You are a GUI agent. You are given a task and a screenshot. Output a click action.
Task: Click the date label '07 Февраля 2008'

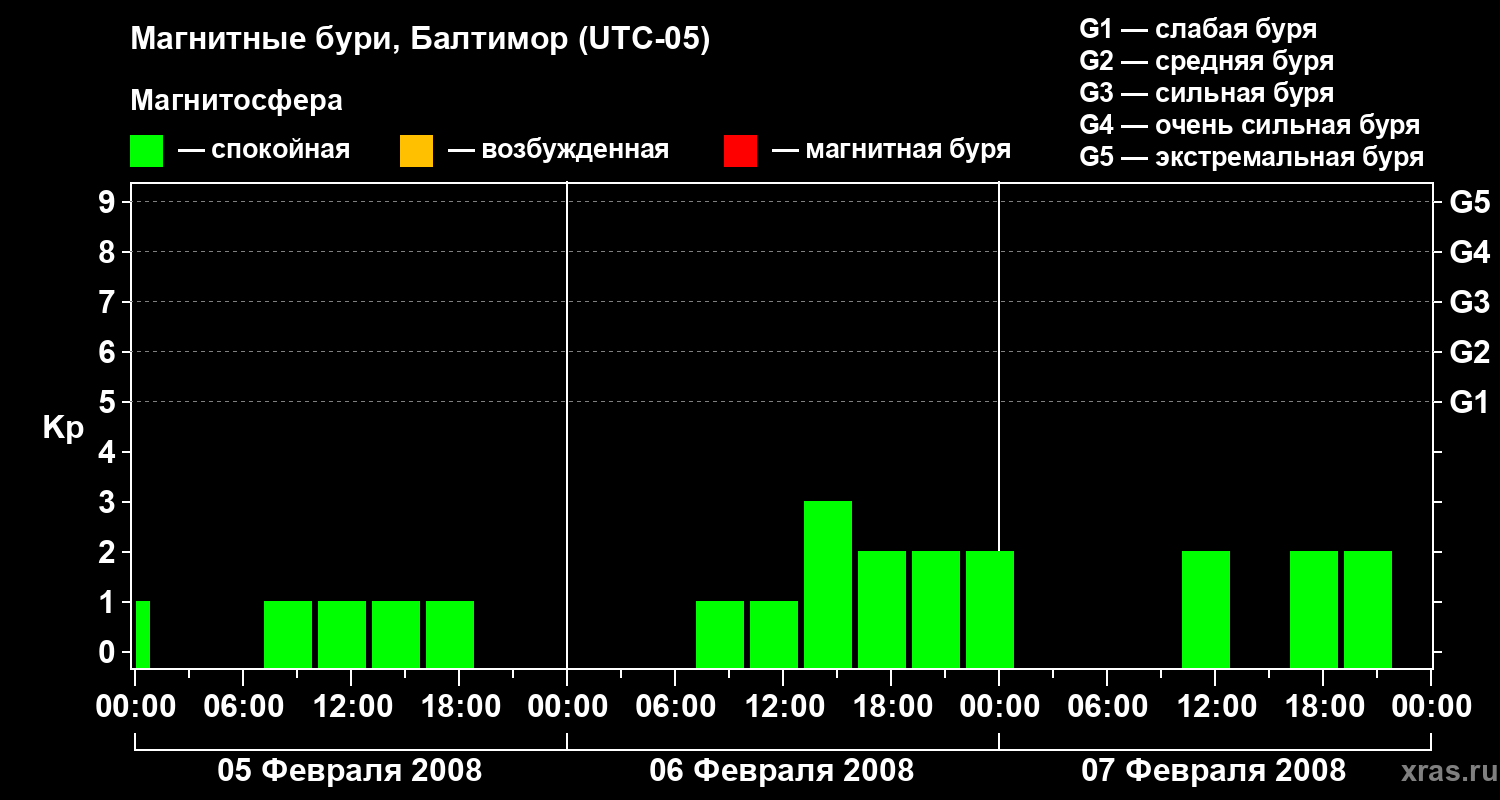tap(1214, 771)
